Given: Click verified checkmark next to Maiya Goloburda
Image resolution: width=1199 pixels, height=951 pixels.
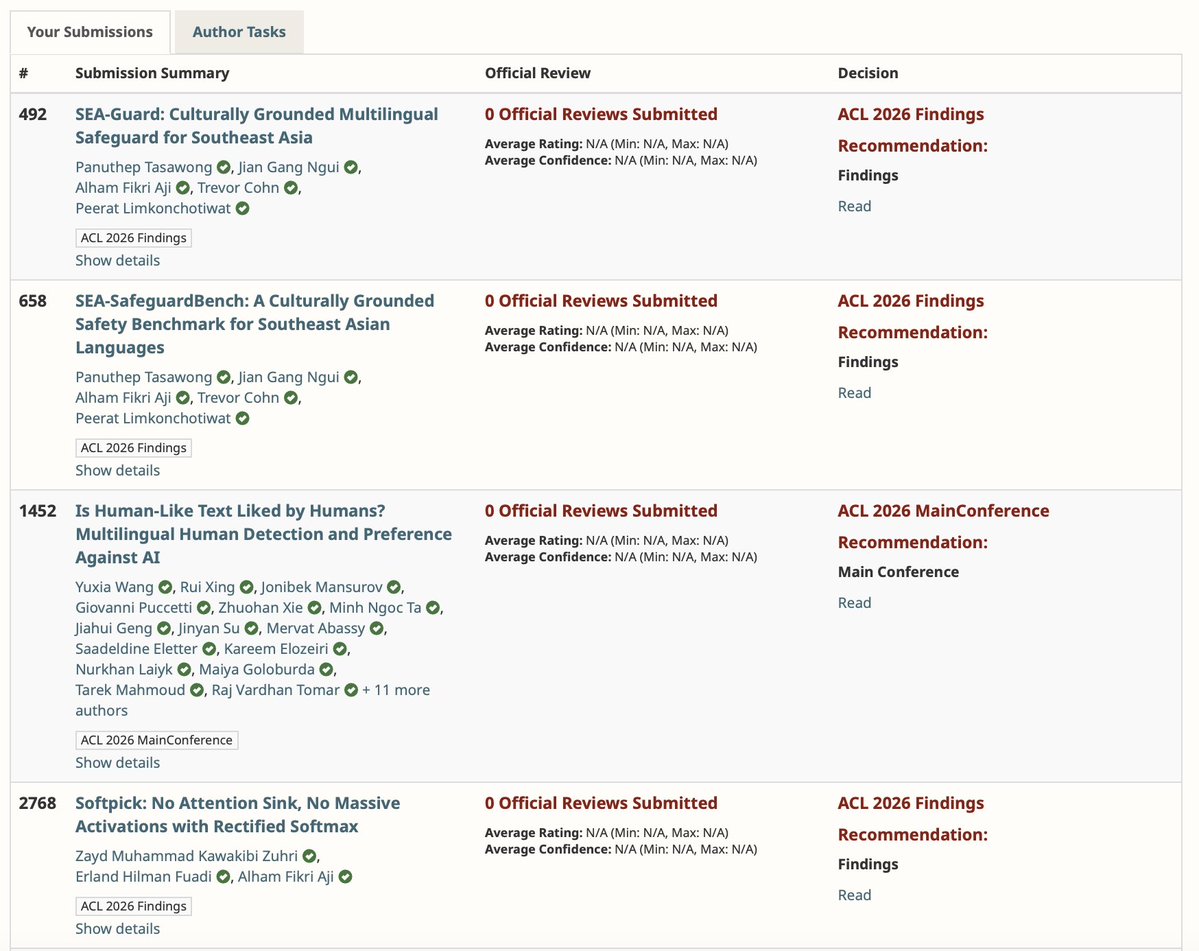Looking at the screenshot, I should (326, 670).
